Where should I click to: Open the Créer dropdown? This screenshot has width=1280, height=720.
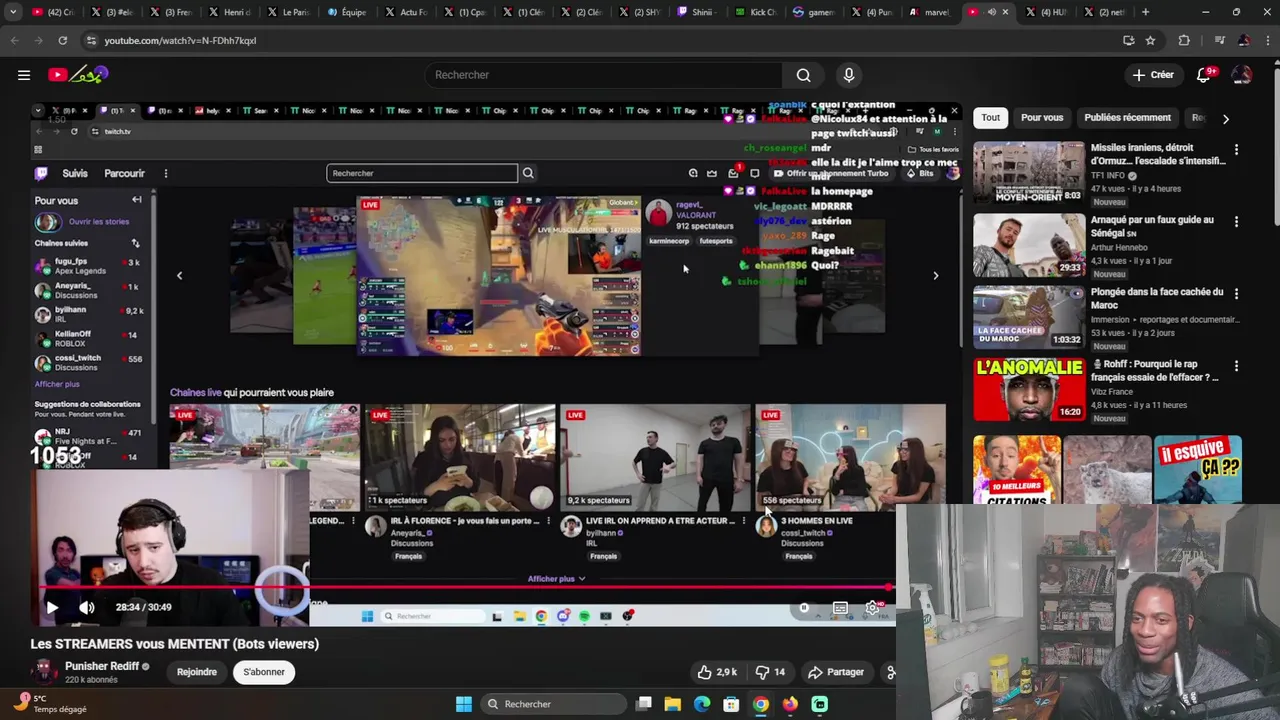point(1153,75)
